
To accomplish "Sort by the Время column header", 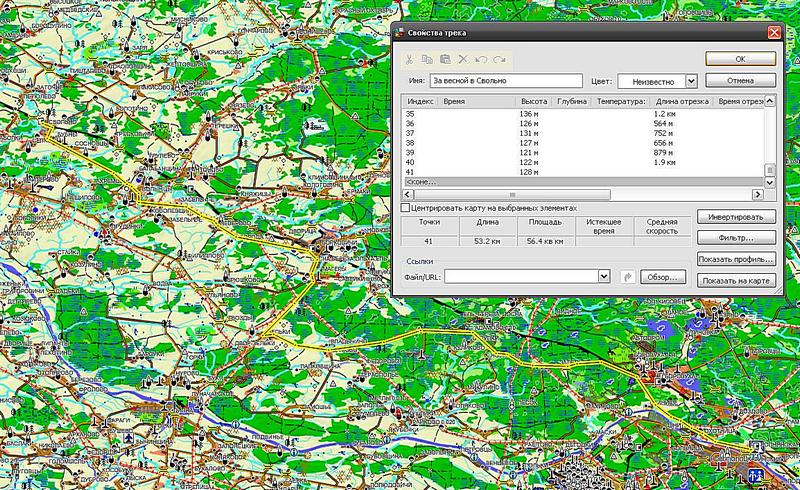I will pos(478,102).
